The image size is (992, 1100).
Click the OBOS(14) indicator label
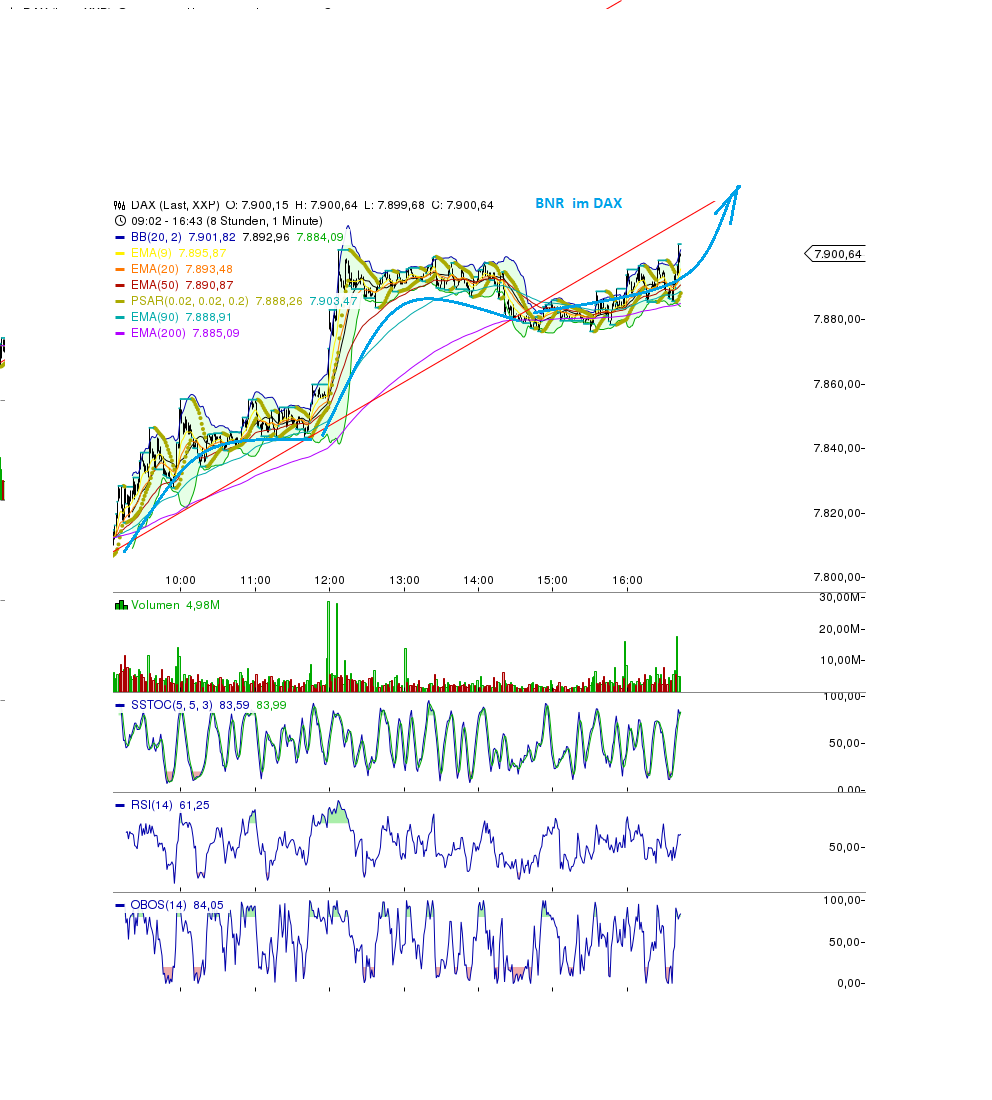[159, 906]
